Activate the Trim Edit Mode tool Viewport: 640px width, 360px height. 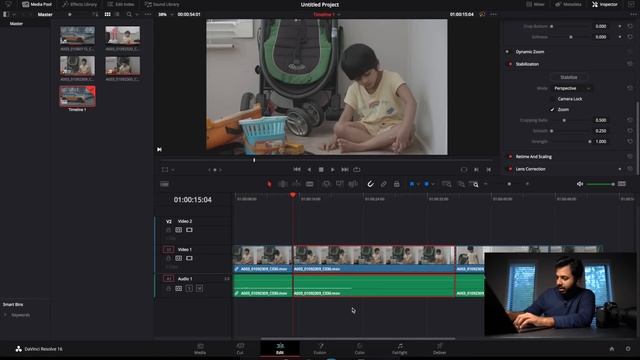[282, 184]
